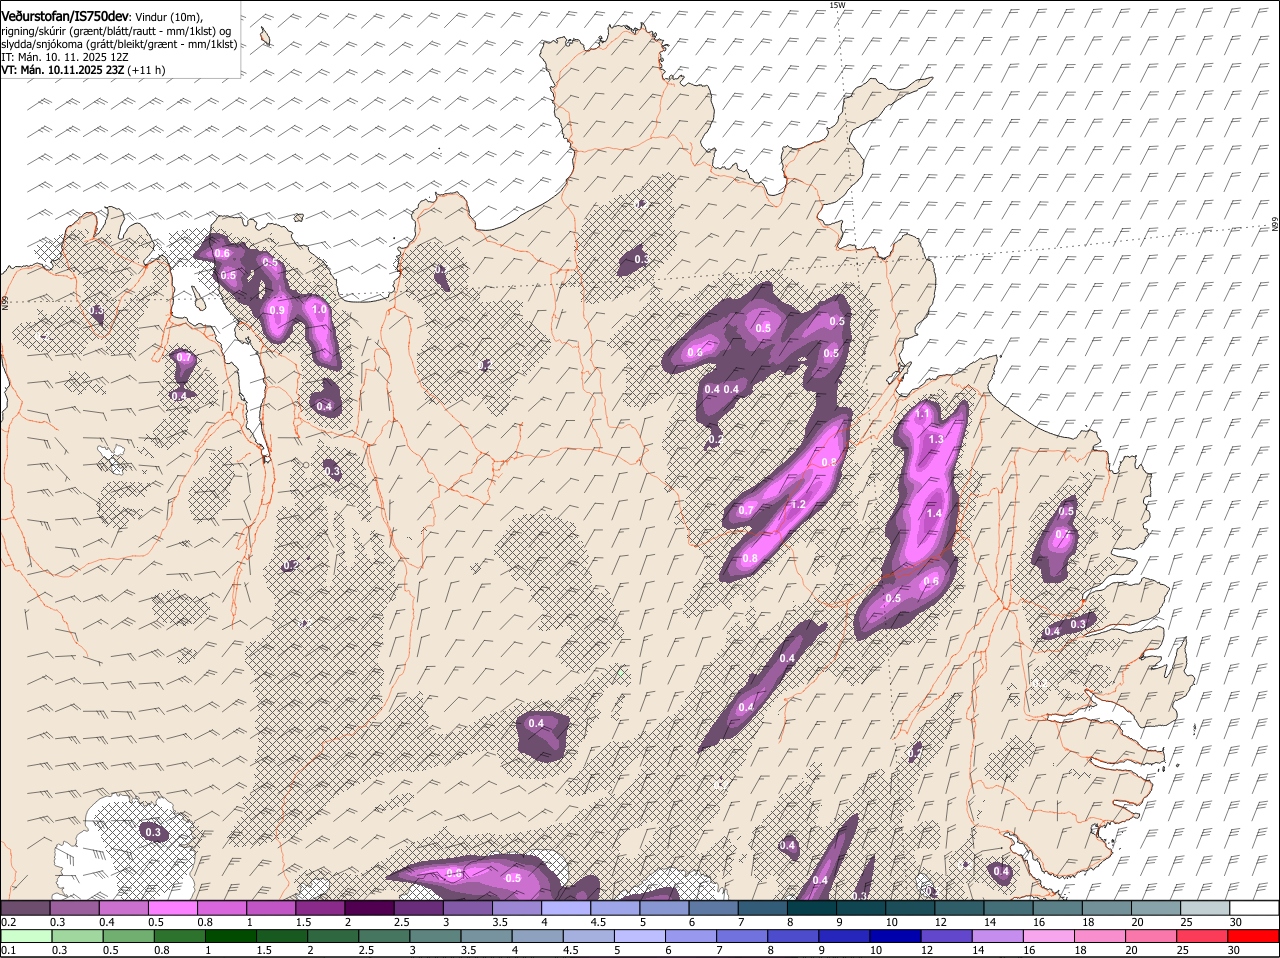Click the 1.1 snowfall value on the map
Screen dimensions: 1280x958
click(x=923, y=413)
